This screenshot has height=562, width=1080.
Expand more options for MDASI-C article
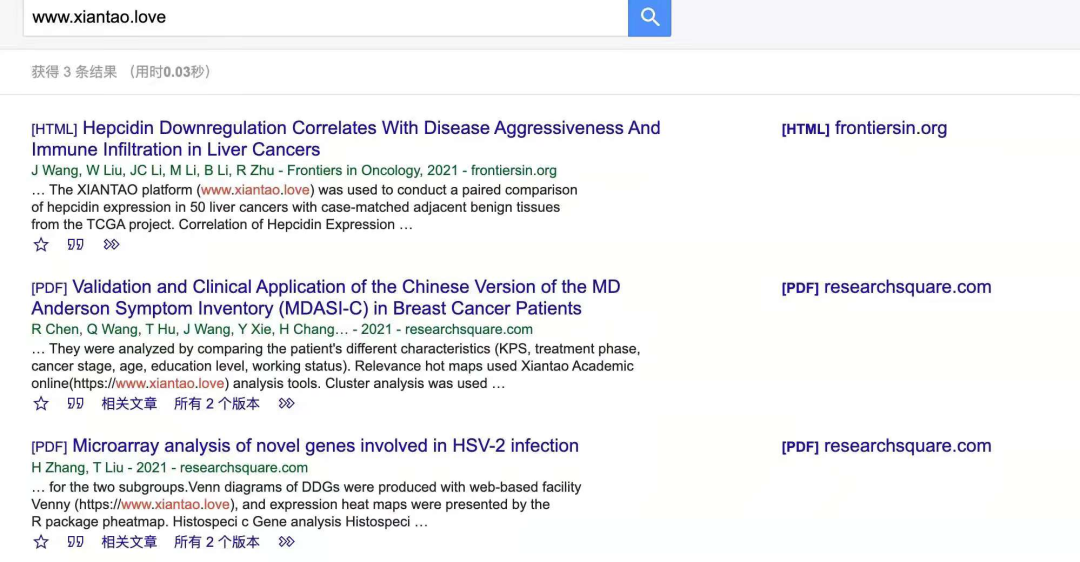[x=287, y=404]
